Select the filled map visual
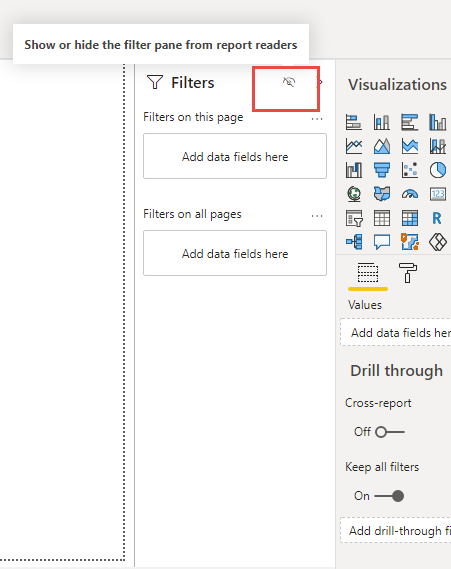This screenshot has width=451, height=569. 382,194
